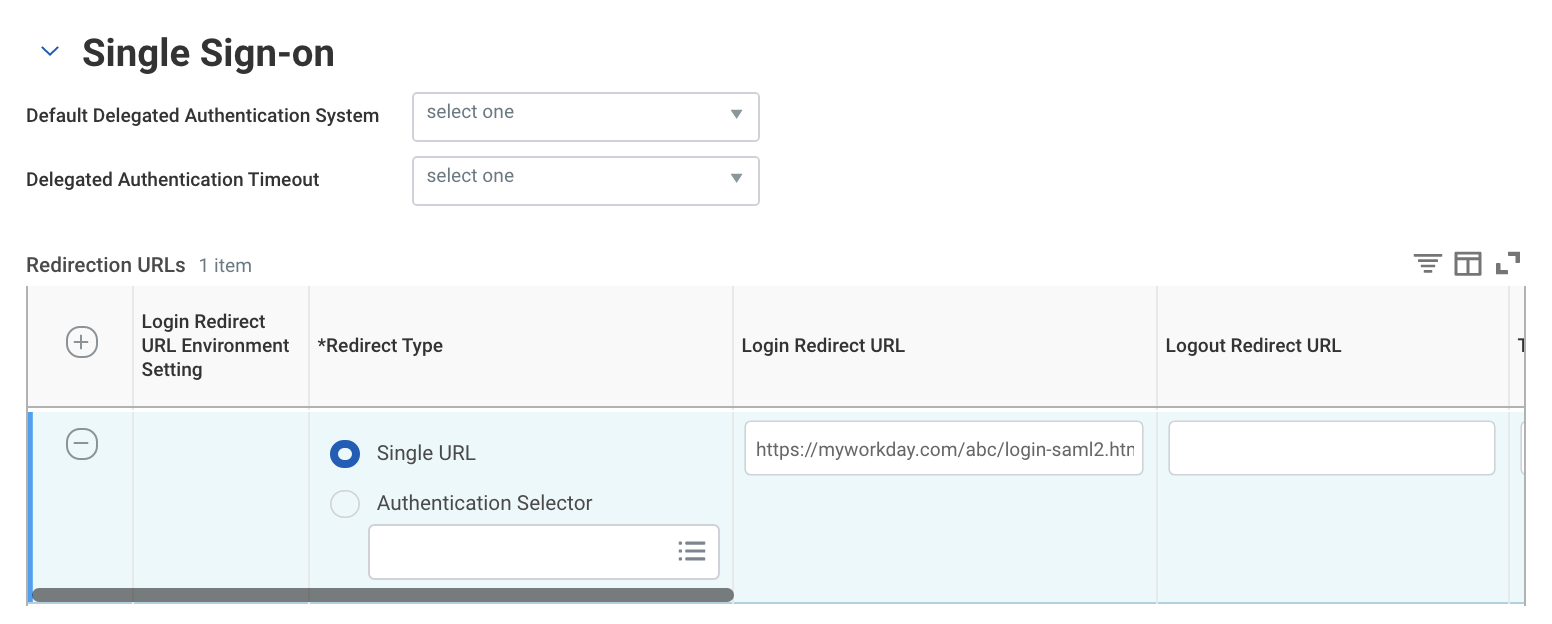The height and width of the screenshot is (624, 1552).
Task: Open the Delegated Authentication Timeout dropdown
Action: point(585,181)
